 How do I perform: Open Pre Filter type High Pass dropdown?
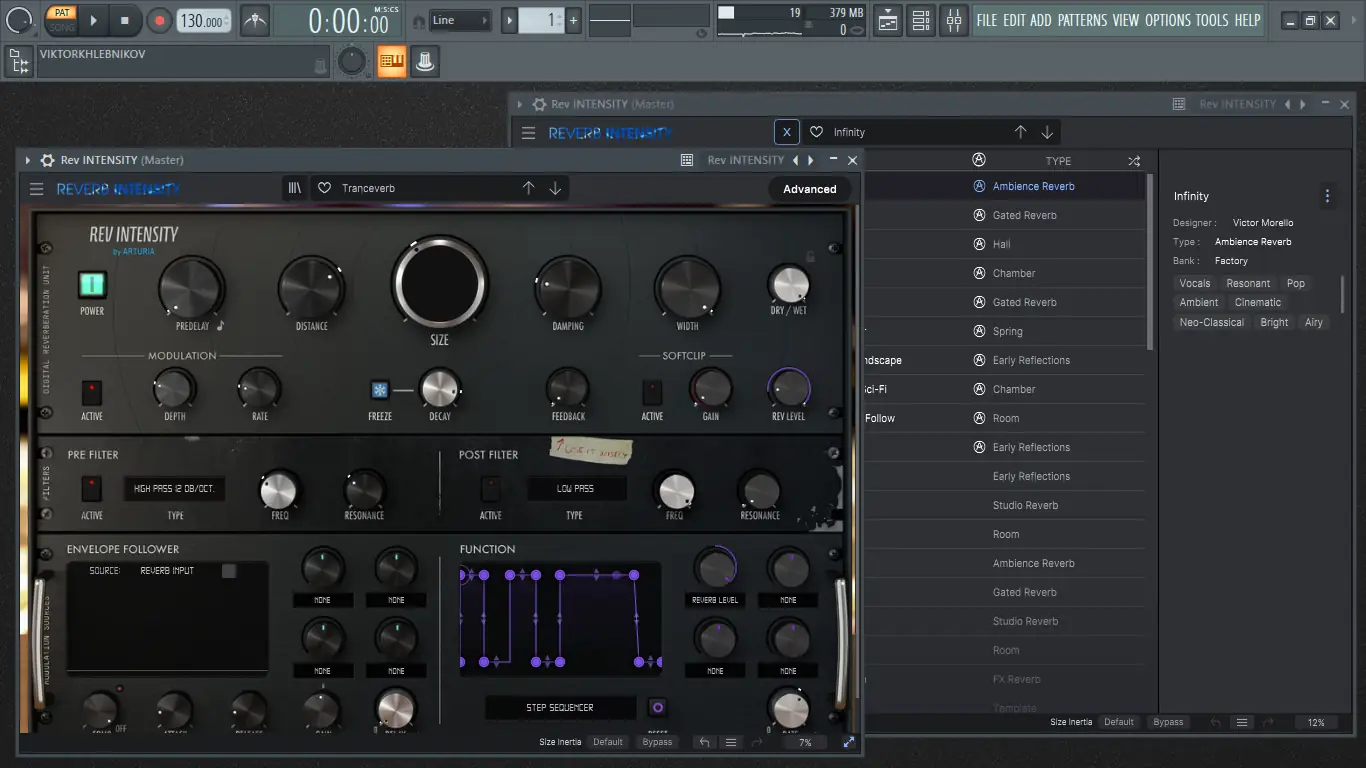click(x=175, y=489)
